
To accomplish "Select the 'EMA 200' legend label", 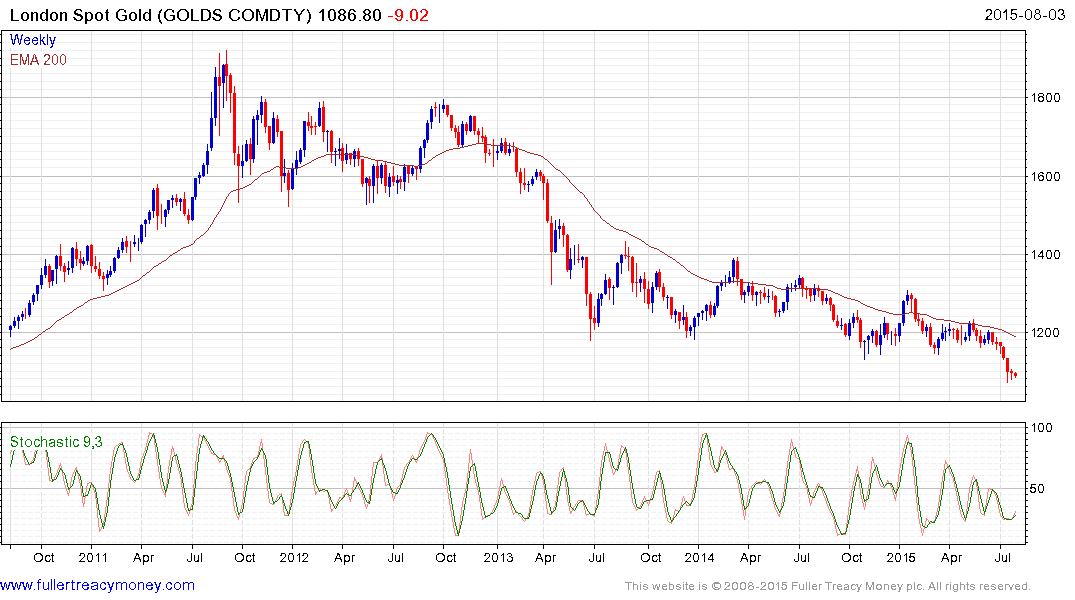I will pyautogui.click(x=38, y=60).
